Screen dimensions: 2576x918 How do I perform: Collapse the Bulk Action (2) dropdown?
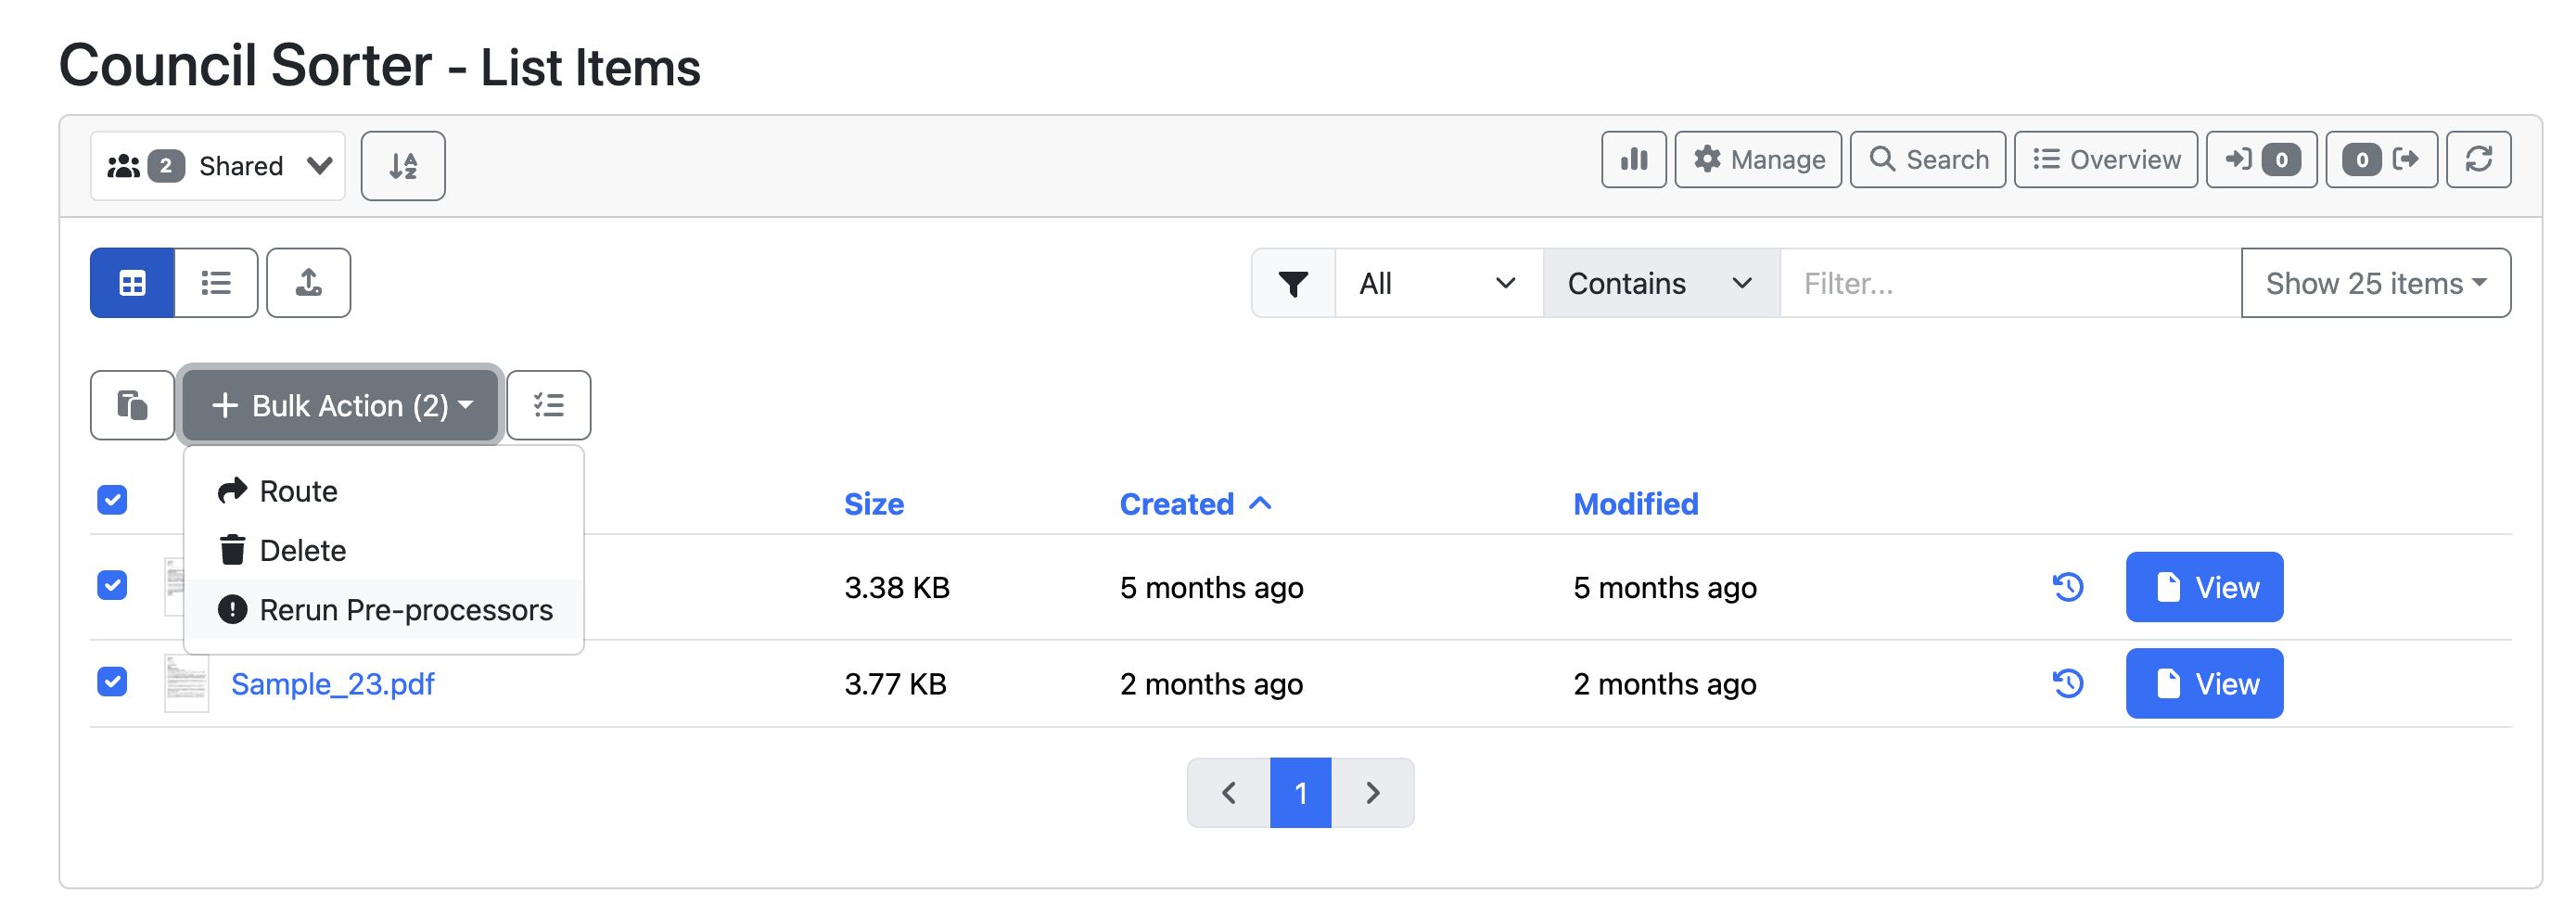(340, 405)
